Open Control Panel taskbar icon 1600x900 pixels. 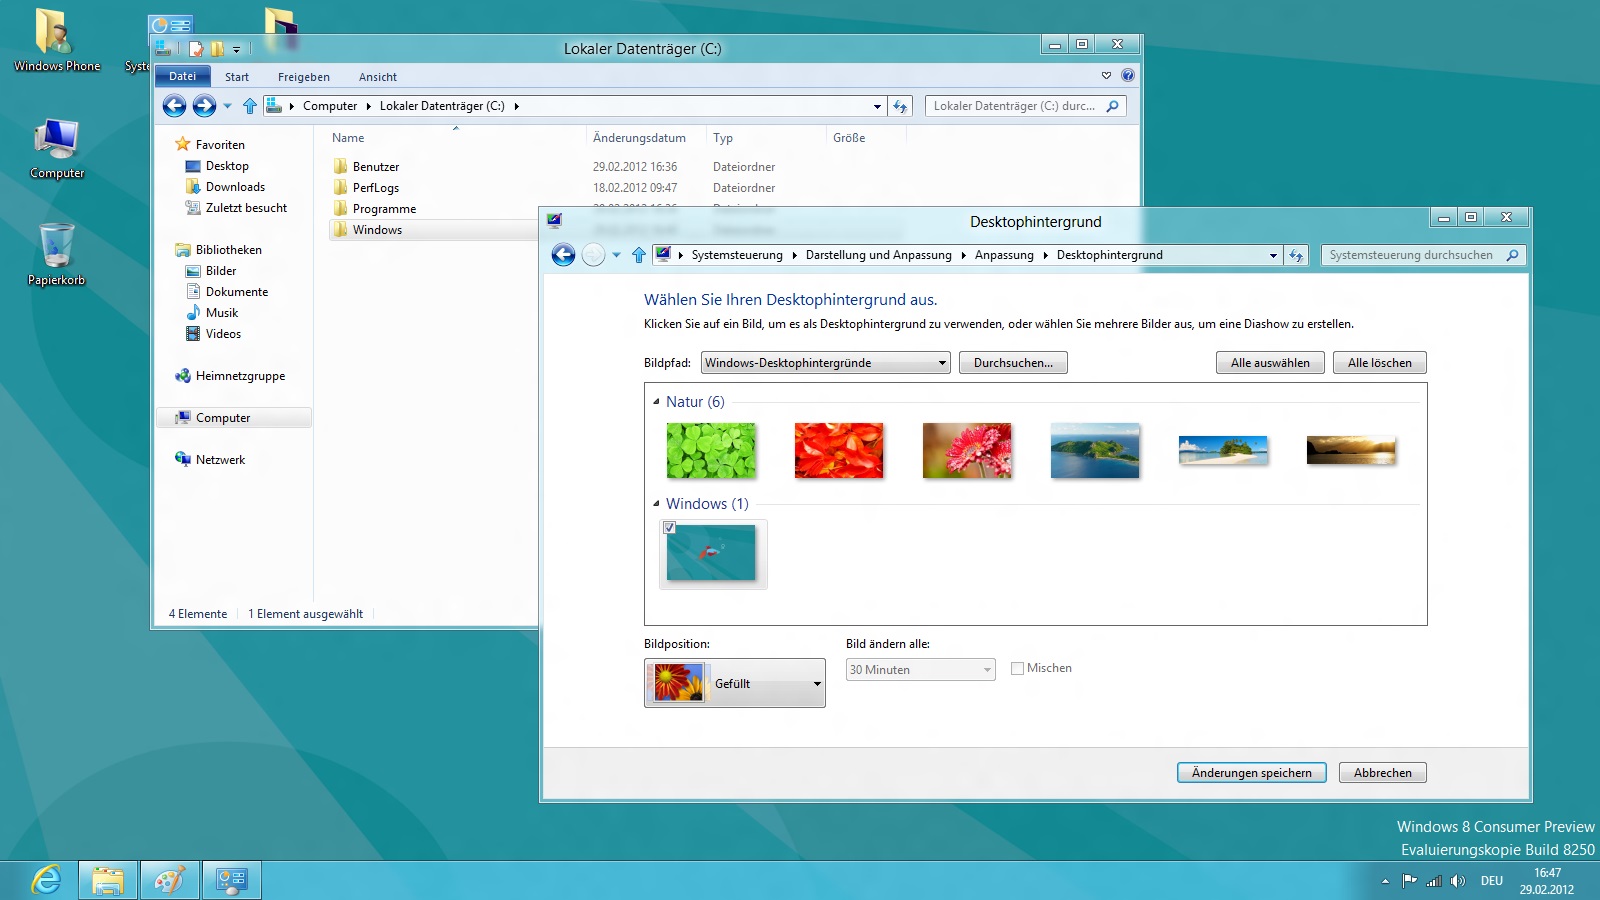(232, 880)
